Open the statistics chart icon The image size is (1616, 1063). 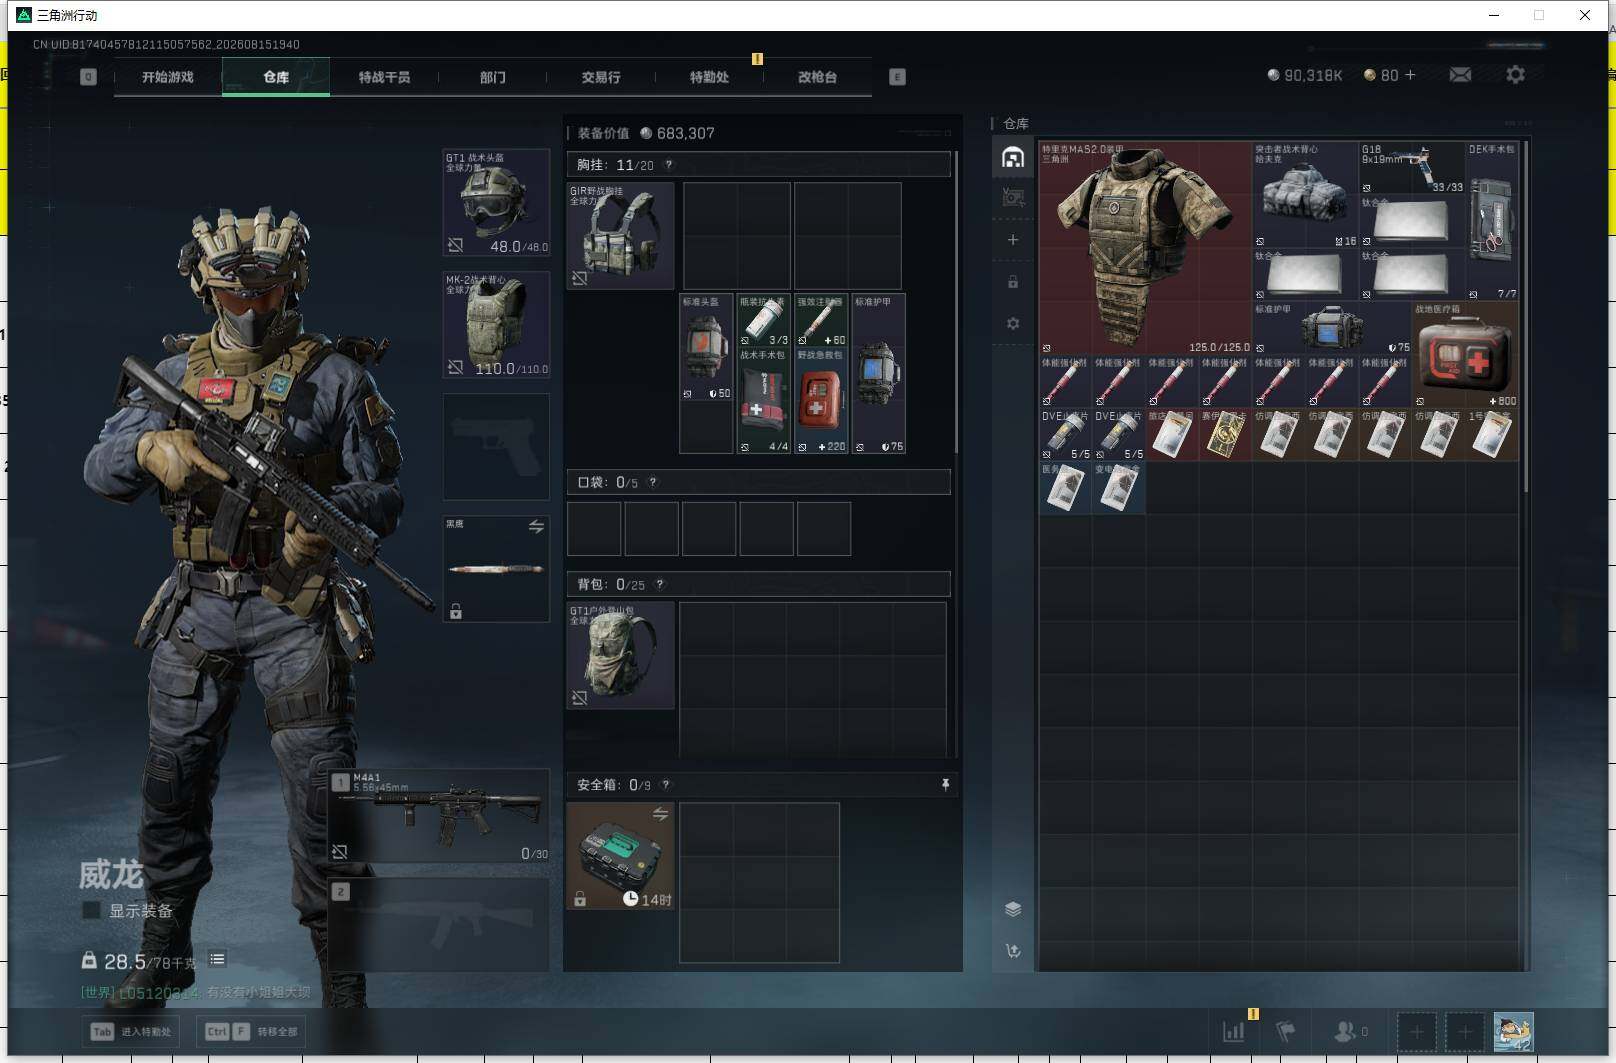1234,1031
